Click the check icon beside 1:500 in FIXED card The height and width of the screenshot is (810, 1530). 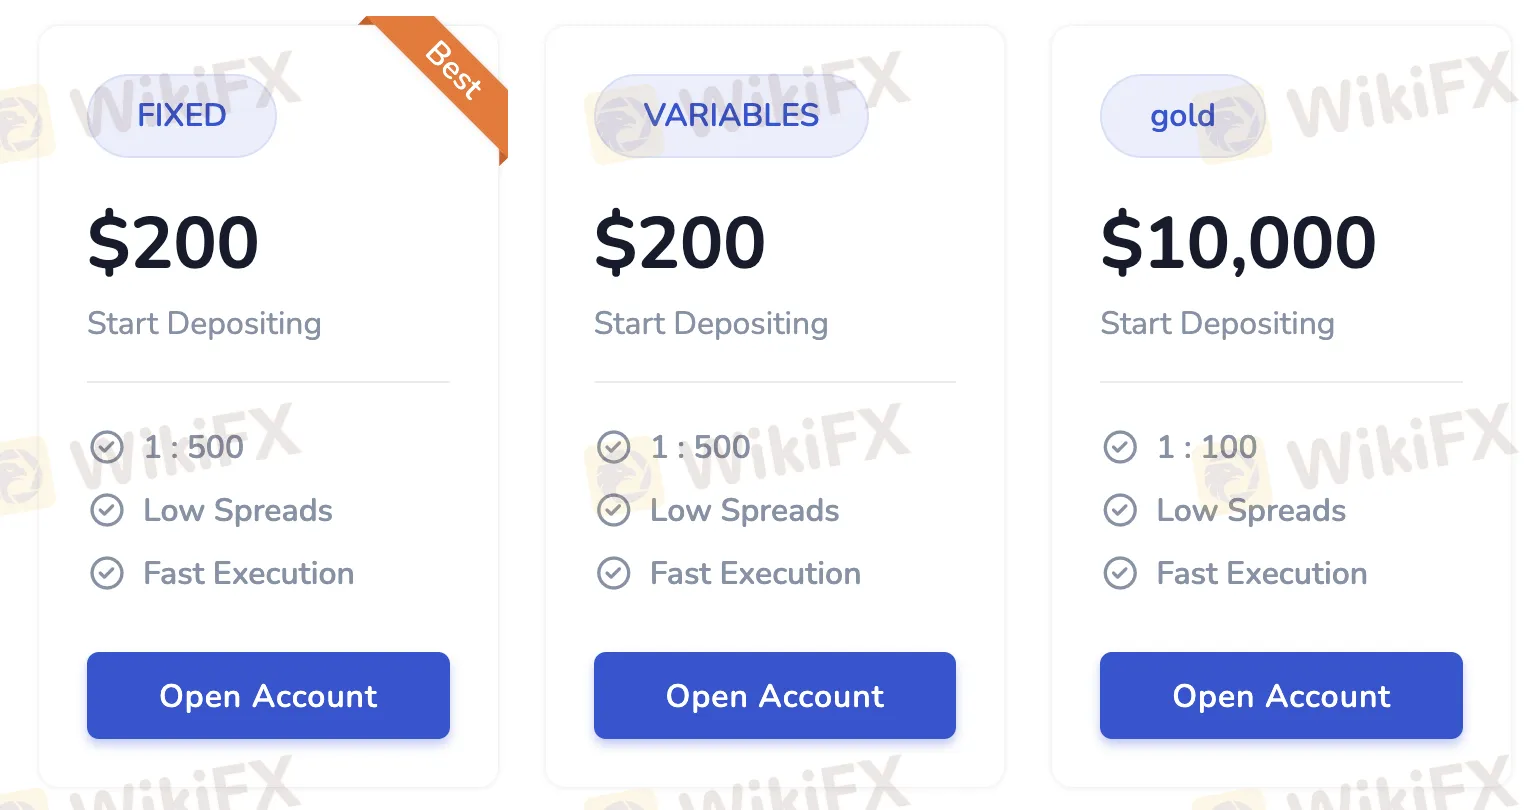coord(107,447)
